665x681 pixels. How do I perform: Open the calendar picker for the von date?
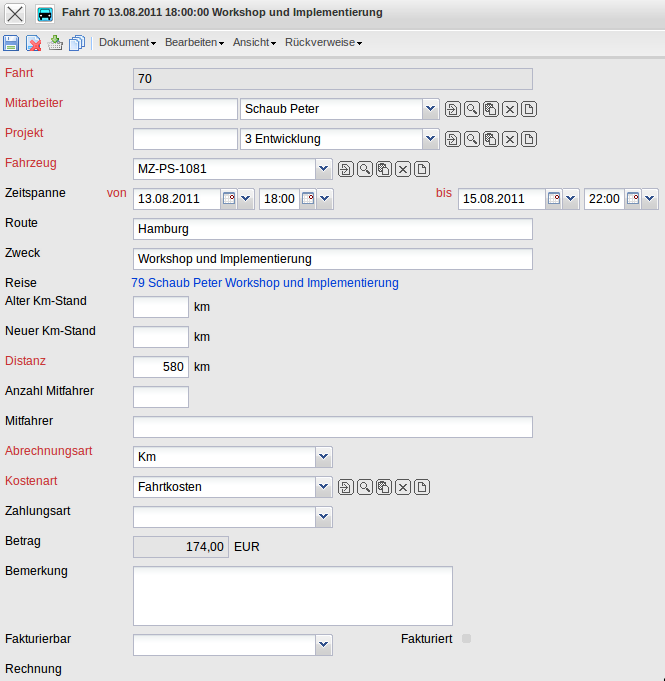point(228,199)
